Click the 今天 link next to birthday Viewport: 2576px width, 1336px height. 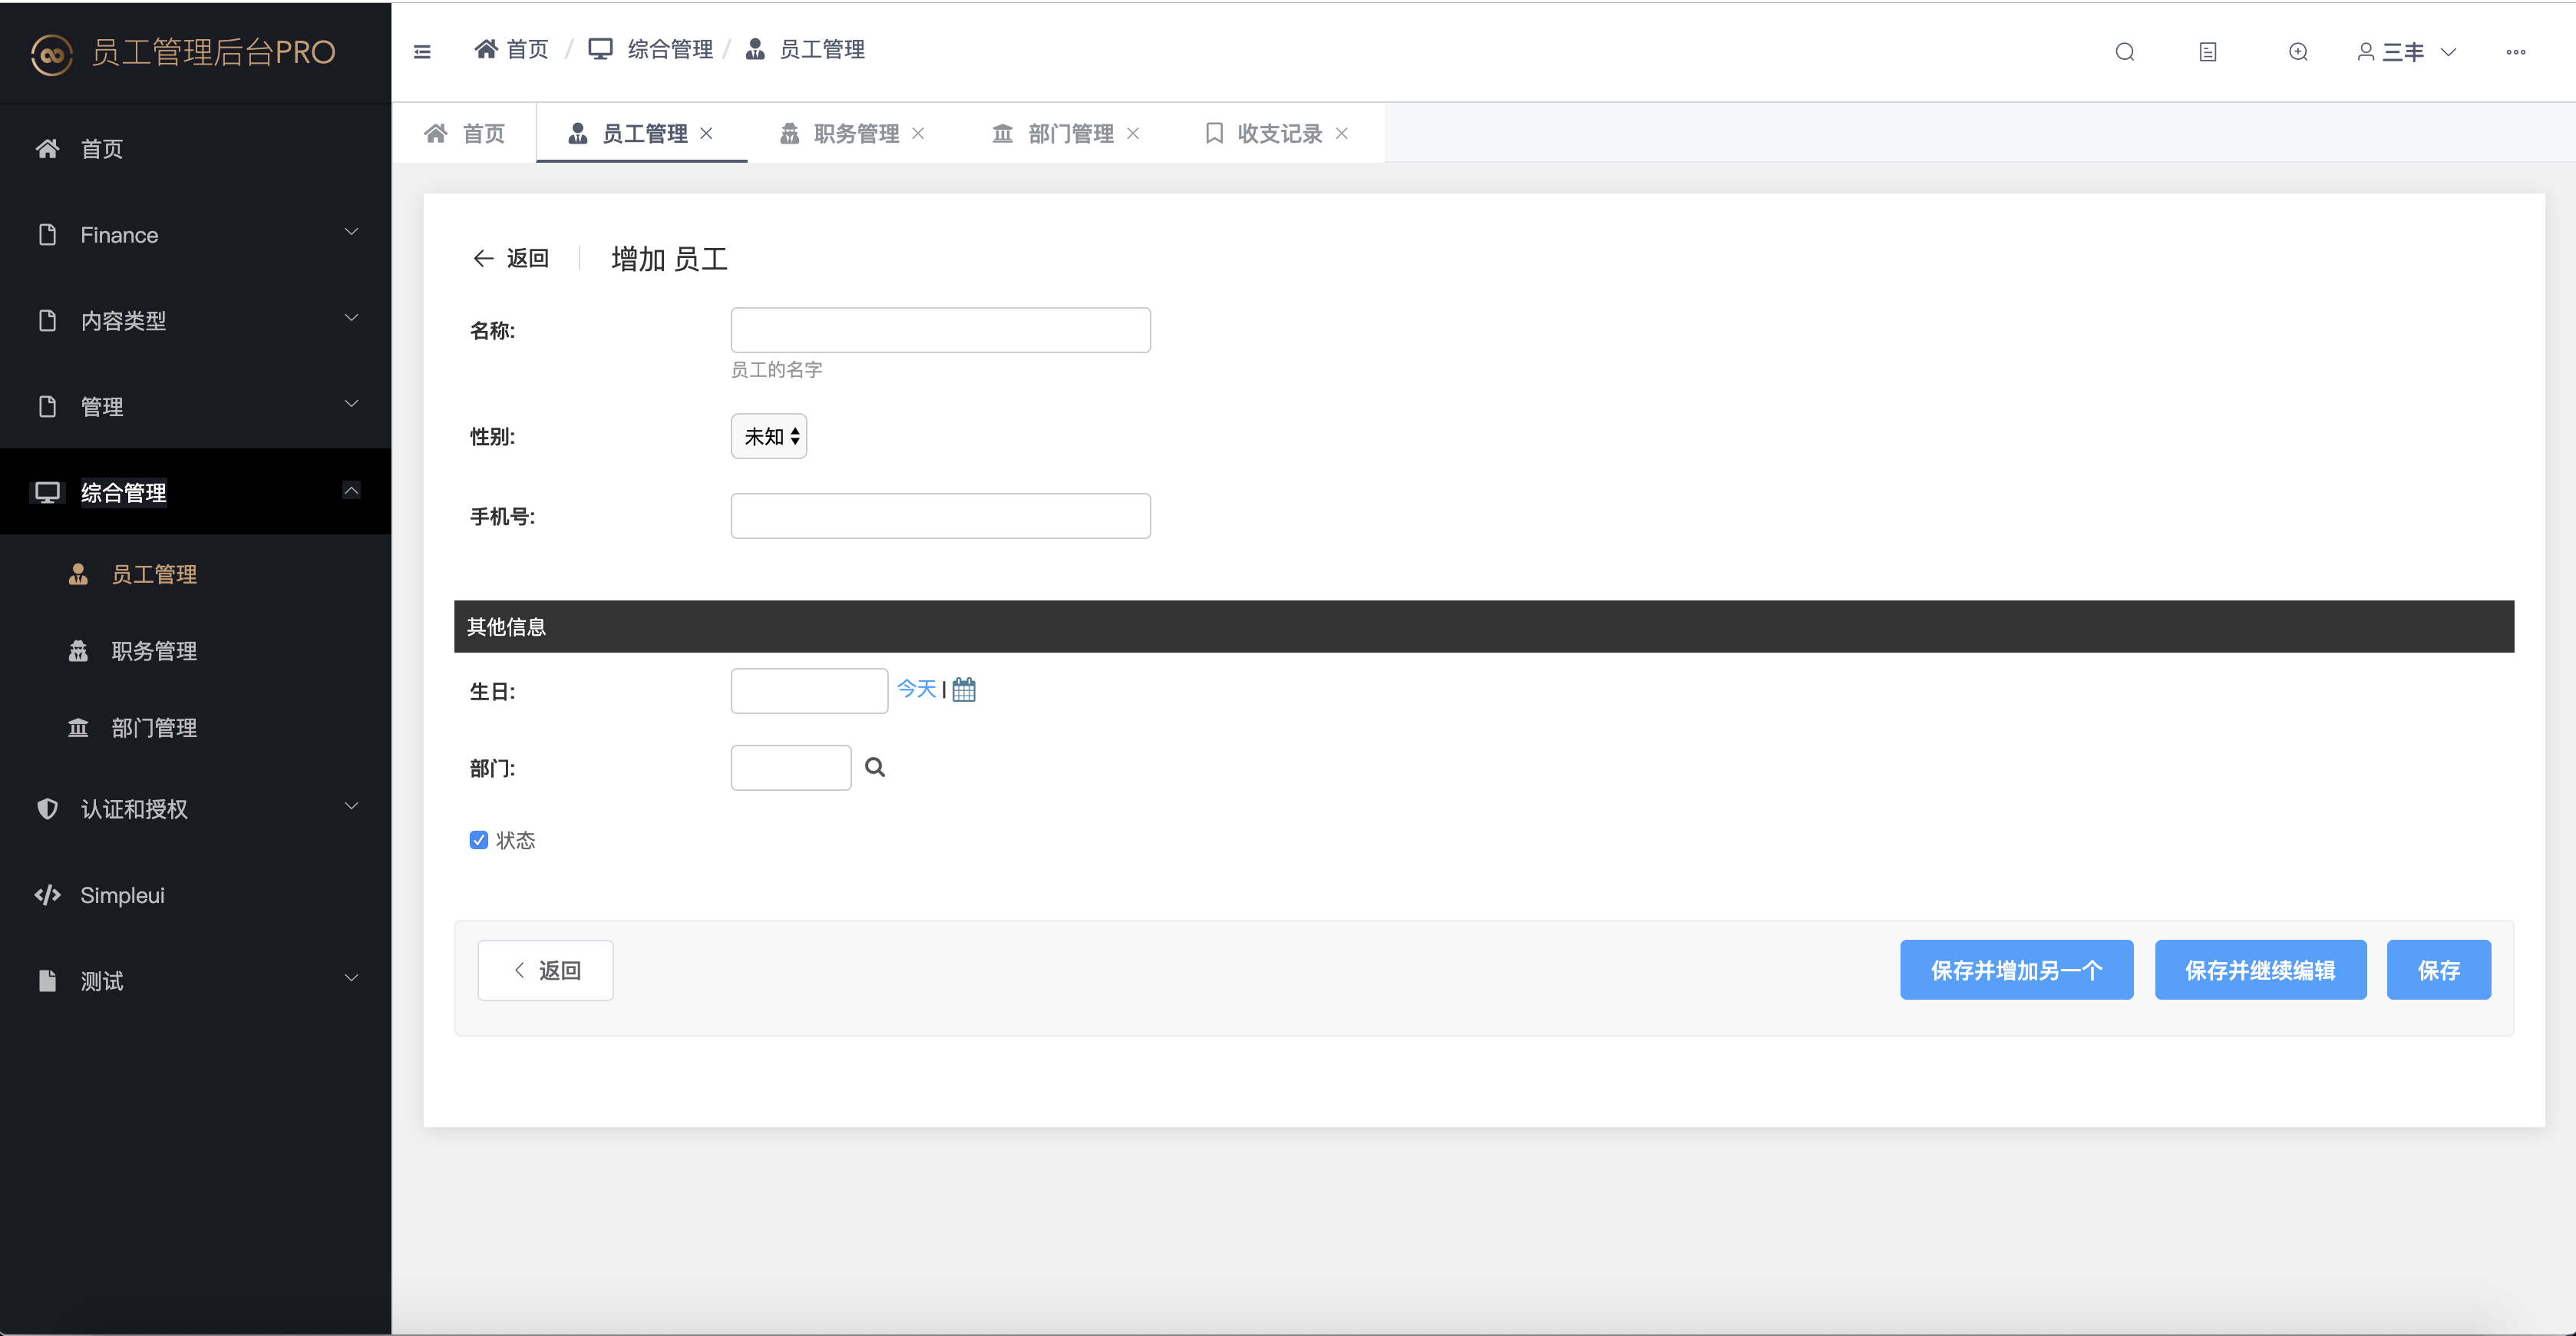[x=916, y=689]
